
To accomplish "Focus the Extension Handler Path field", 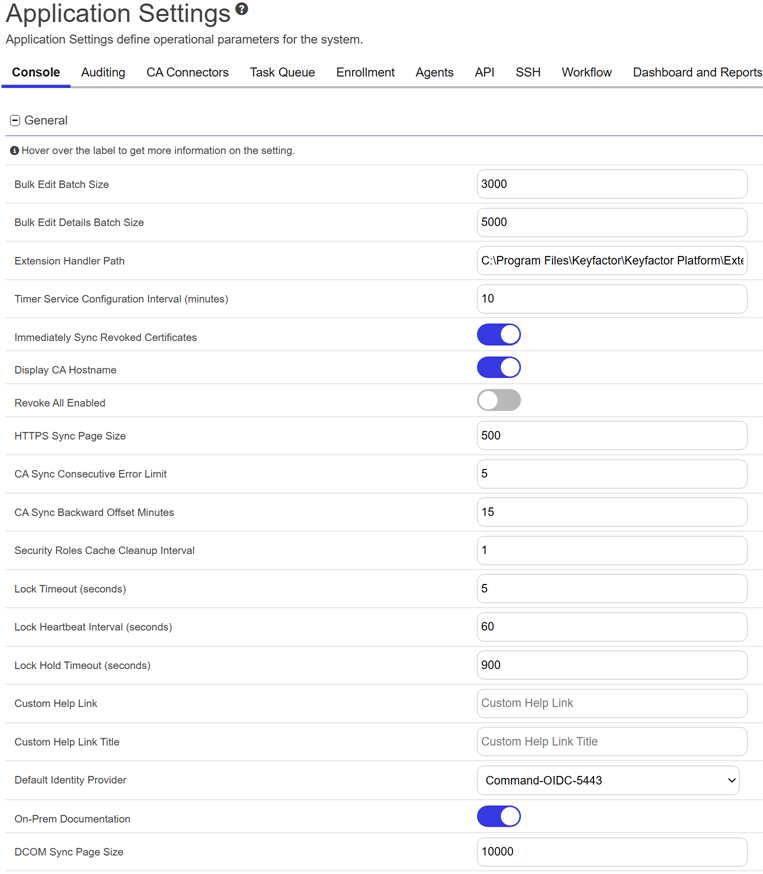I will (611, 261).
